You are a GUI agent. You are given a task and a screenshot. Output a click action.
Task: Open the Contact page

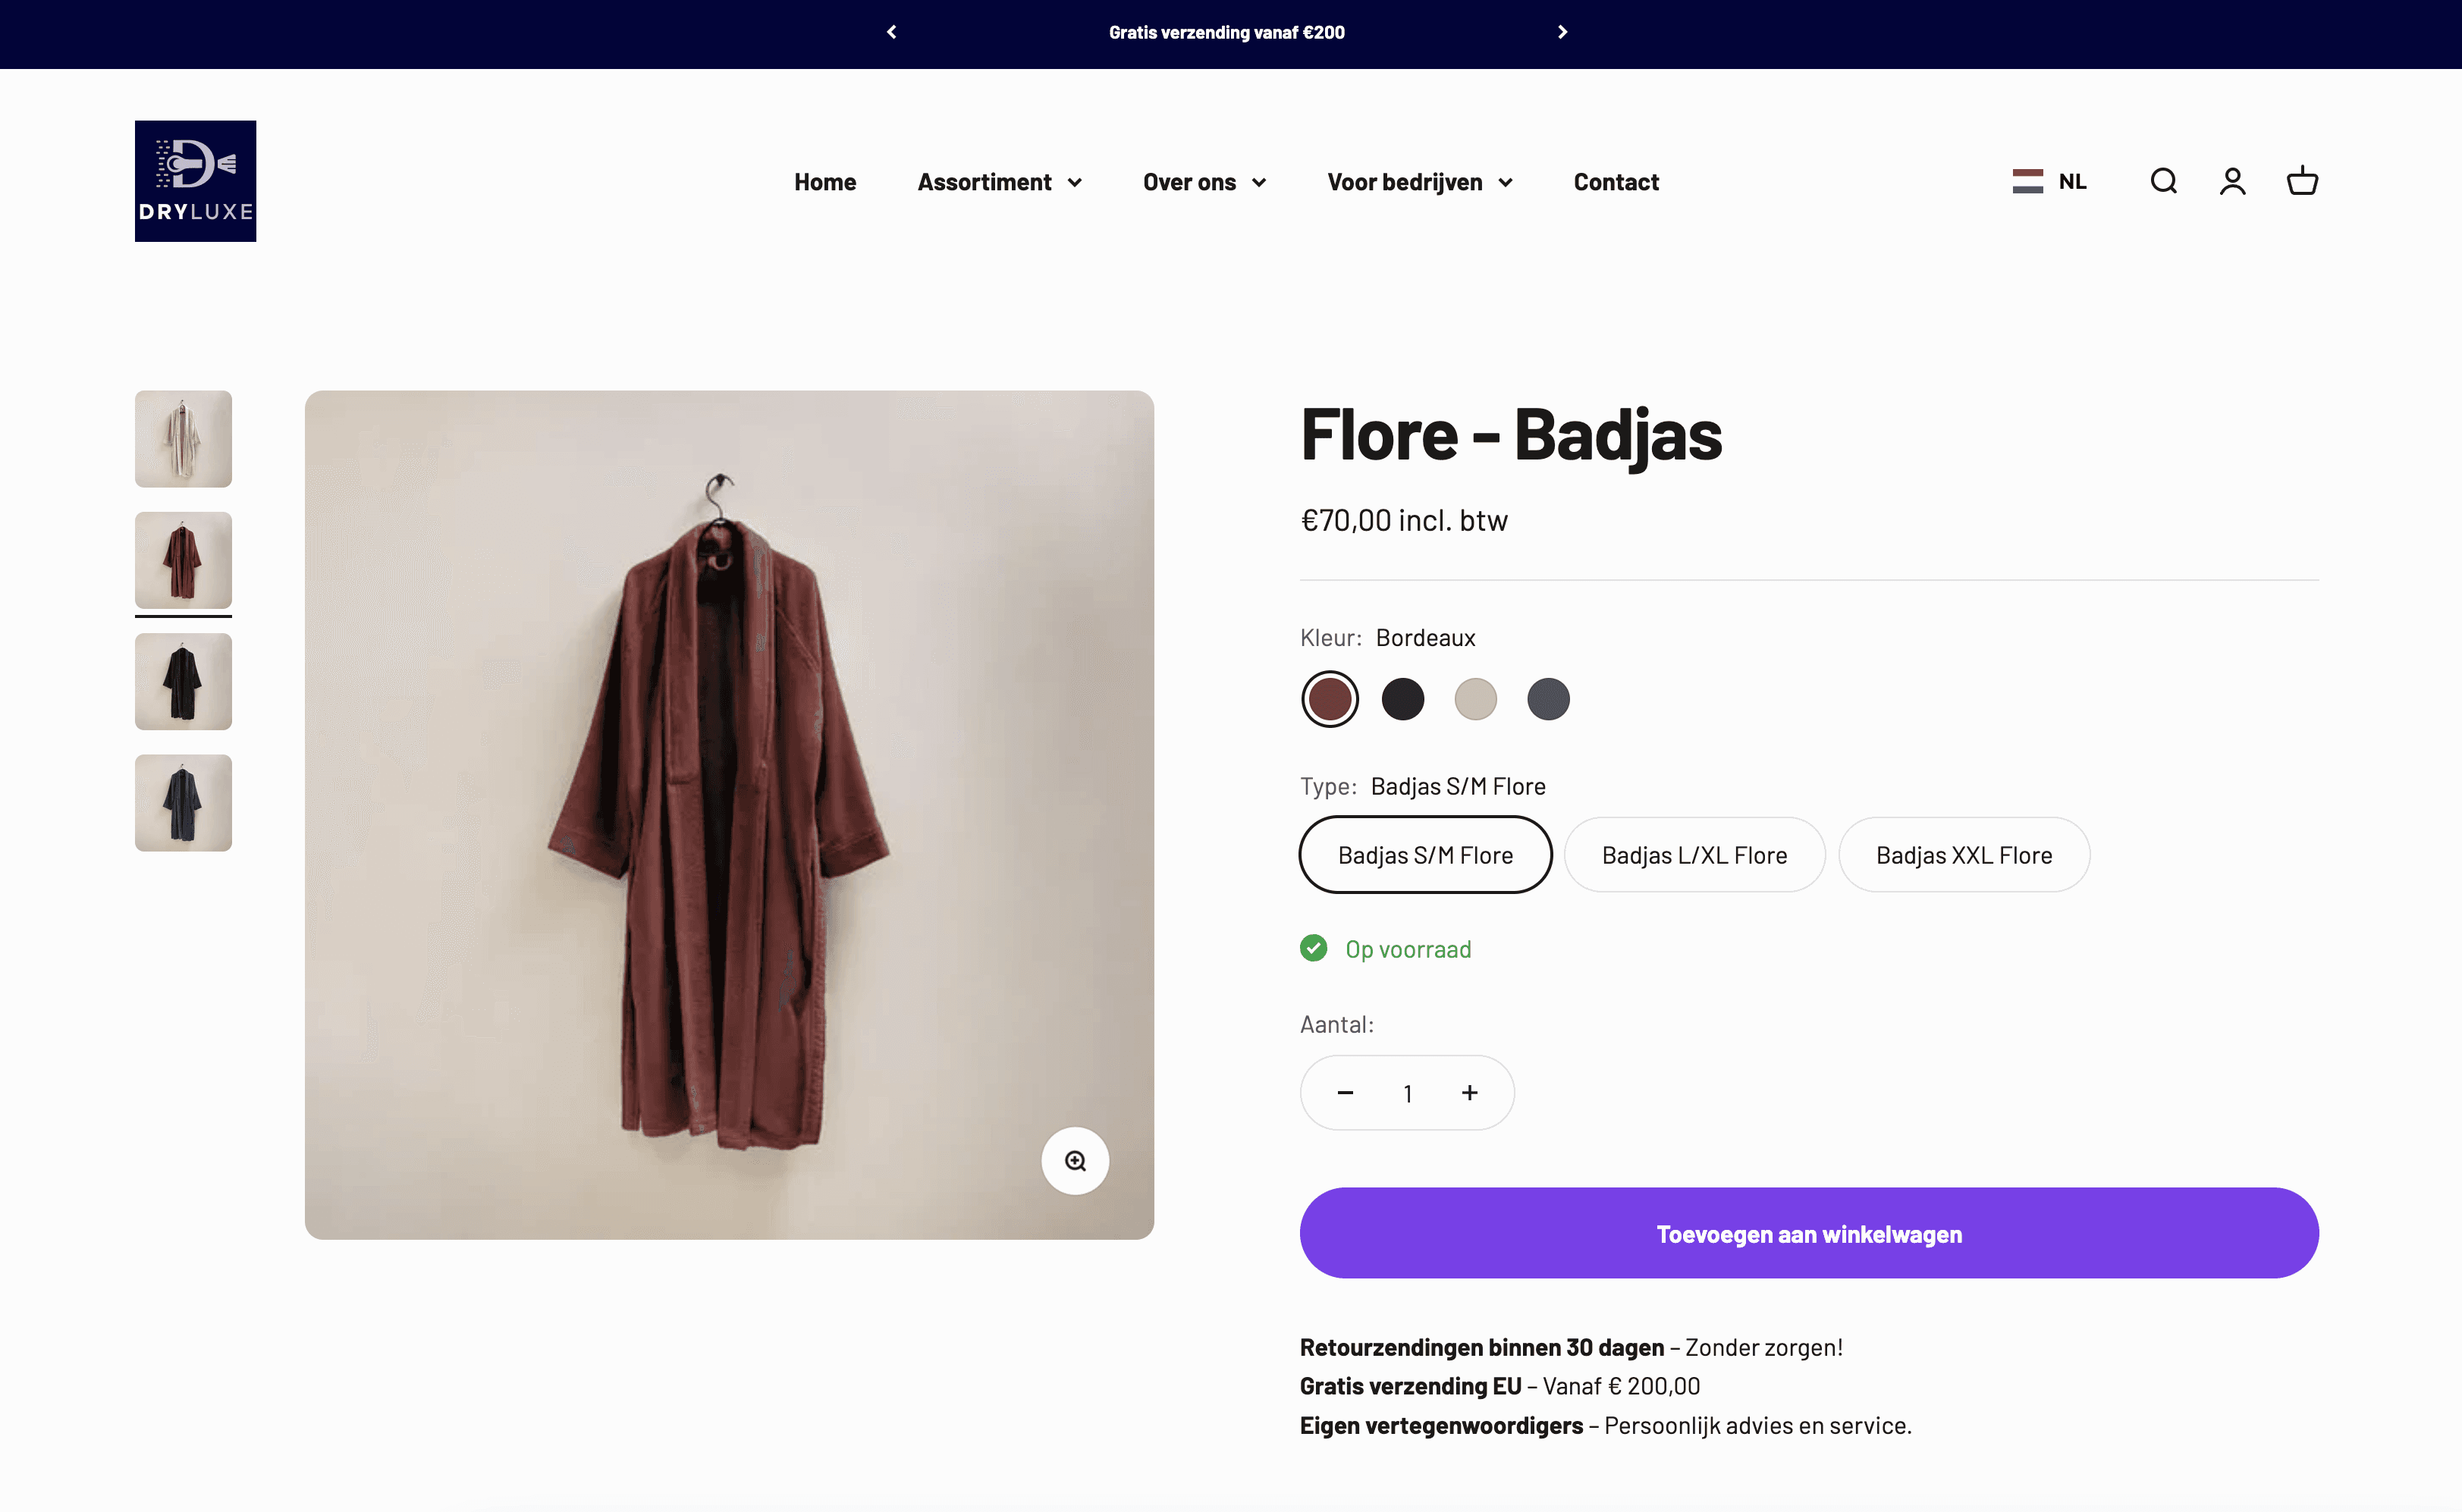[1615, 182]
